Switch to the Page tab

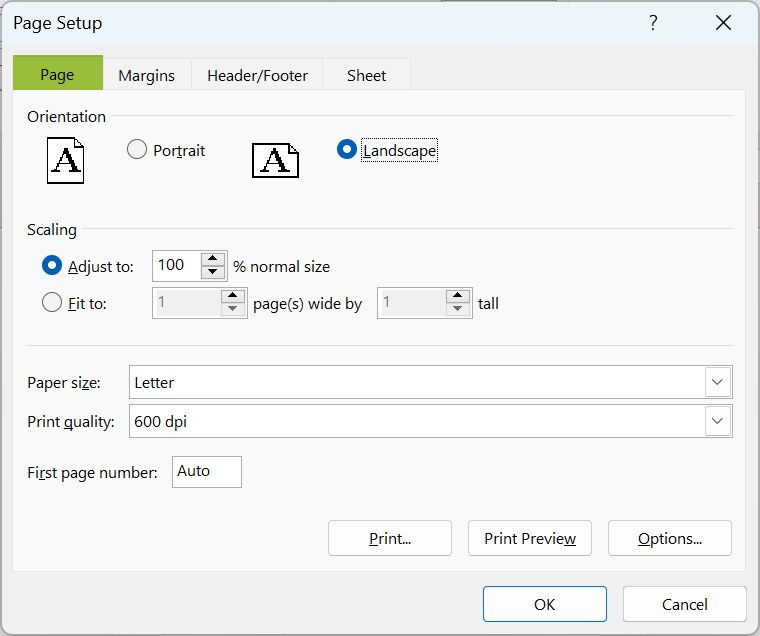pos(58,74)
